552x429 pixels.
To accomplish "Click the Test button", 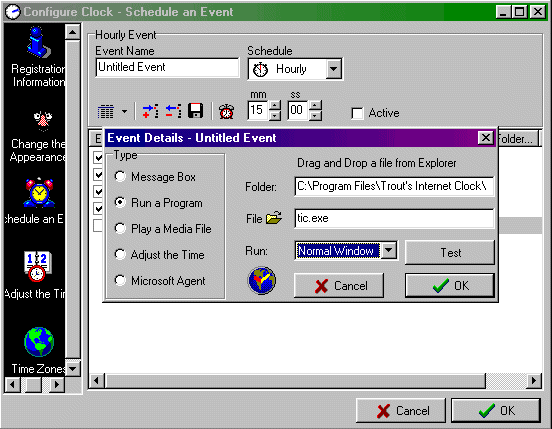I will [x=450, y=252].
